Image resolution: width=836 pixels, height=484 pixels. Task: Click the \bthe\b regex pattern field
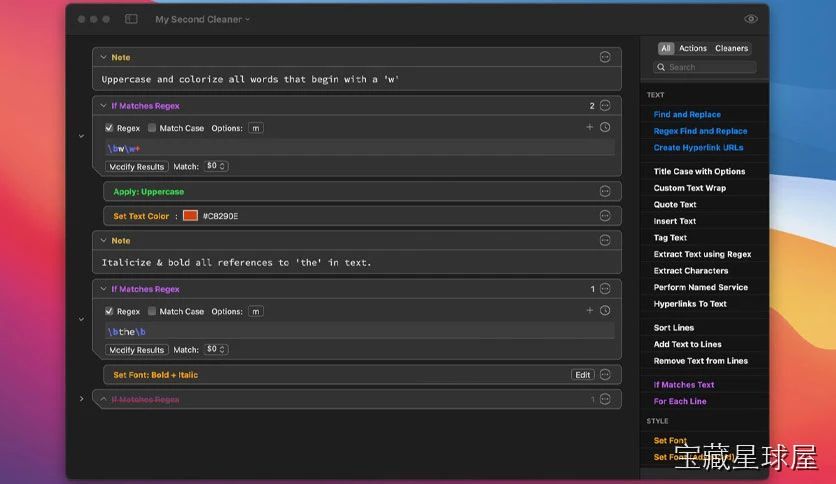tap(359, 332)
